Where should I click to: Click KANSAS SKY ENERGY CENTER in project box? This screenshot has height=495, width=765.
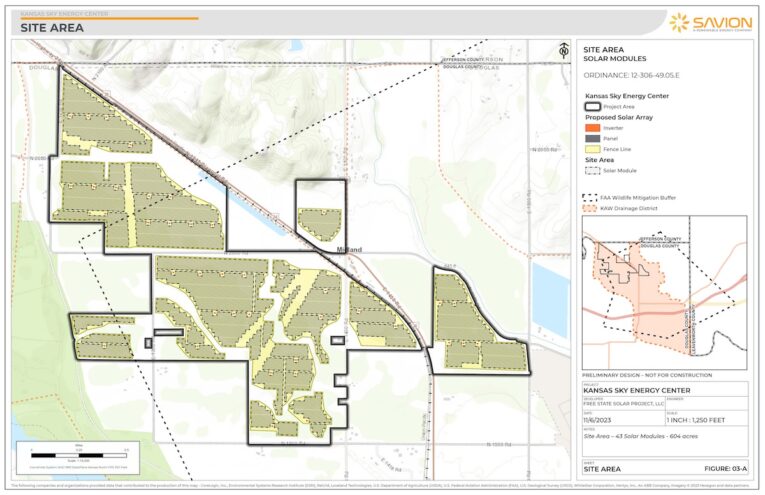pos(637,391)
